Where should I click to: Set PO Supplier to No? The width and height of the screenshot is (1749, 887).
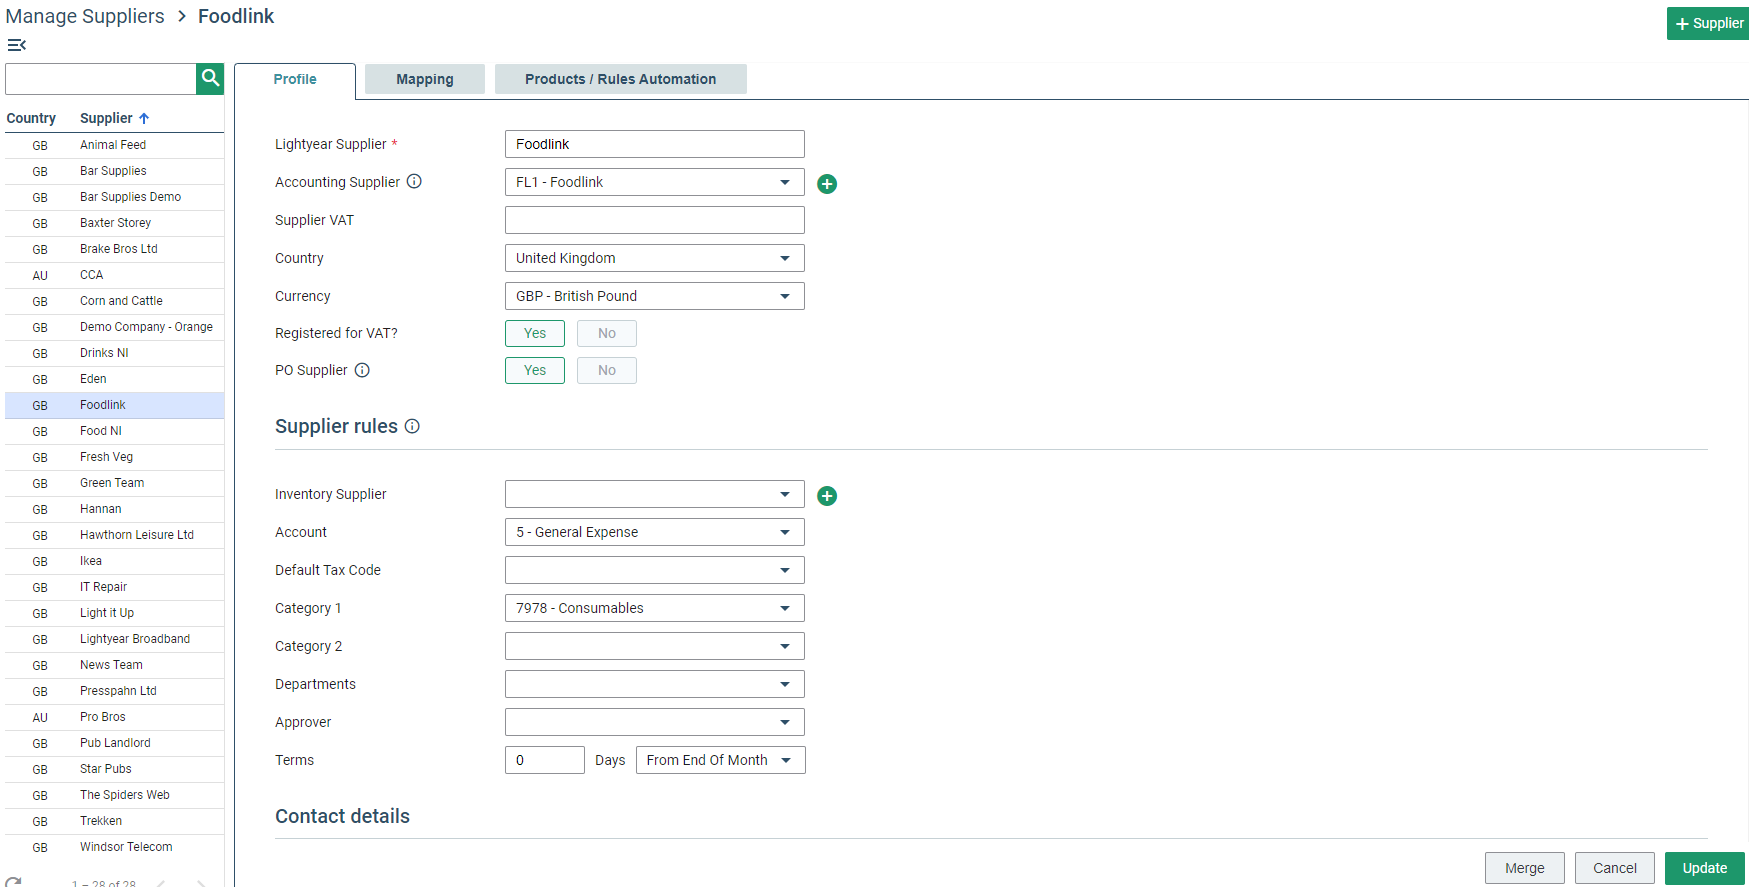pos(607,370)
